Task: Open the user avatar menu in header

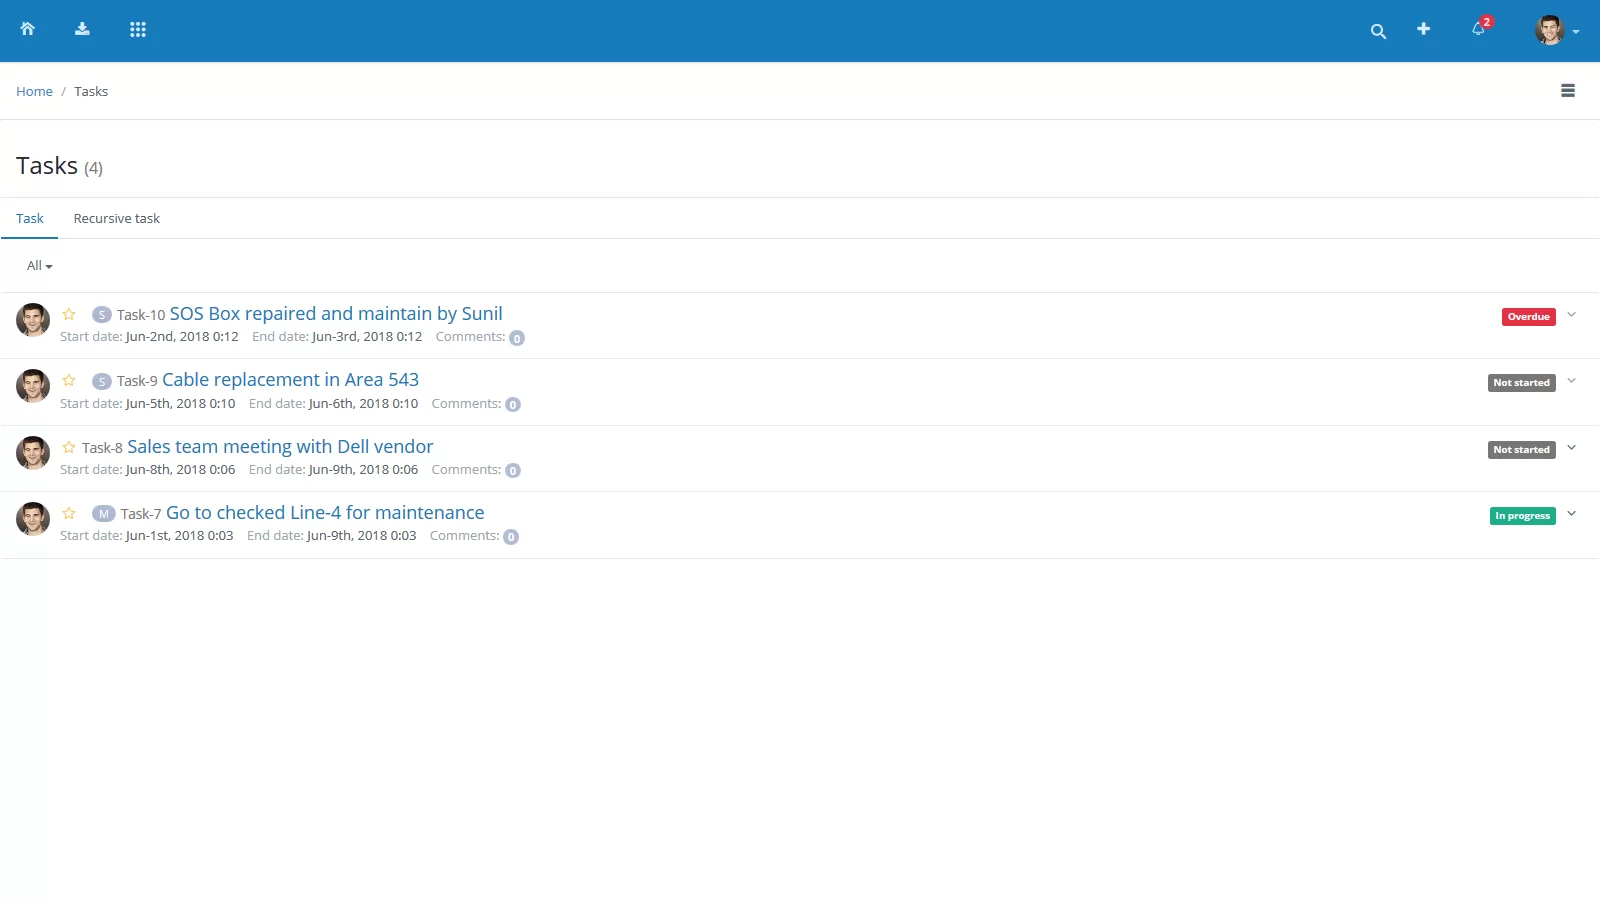Action: (x=1556, y=30)
